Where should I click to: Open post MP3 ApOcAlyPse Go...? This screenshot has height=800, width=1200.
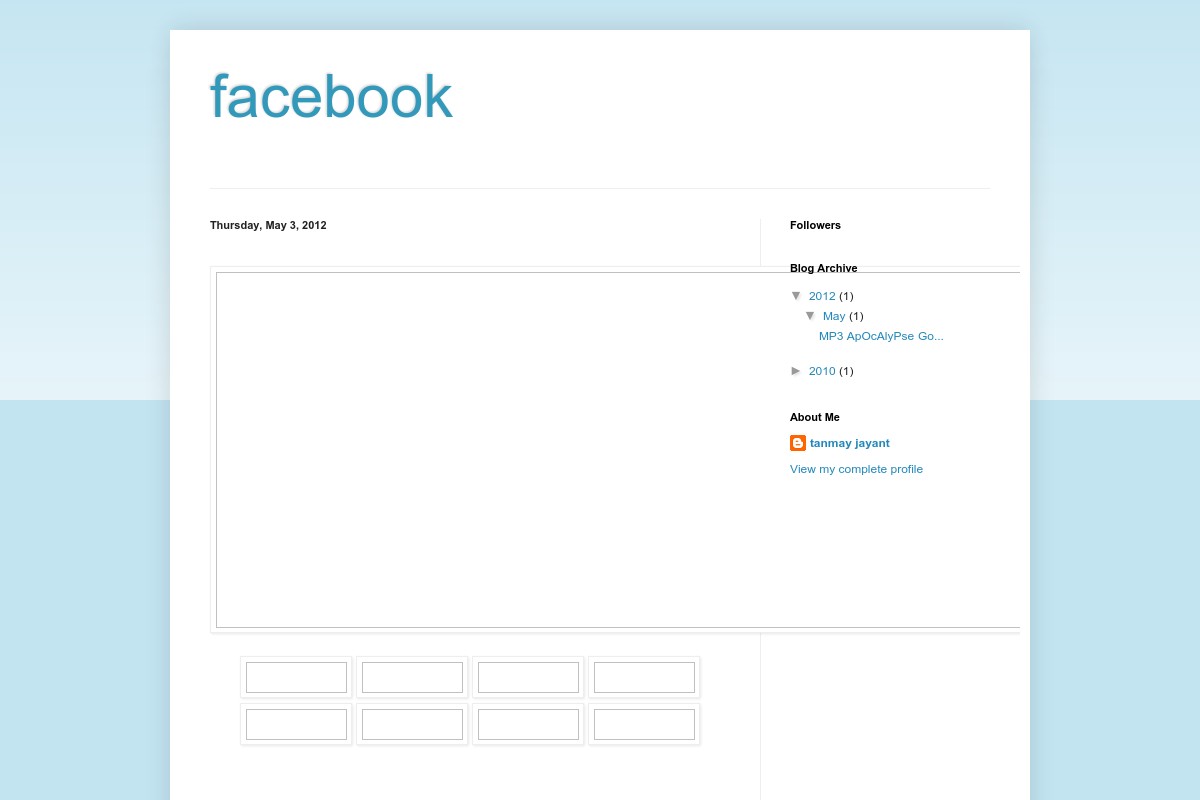881,336
